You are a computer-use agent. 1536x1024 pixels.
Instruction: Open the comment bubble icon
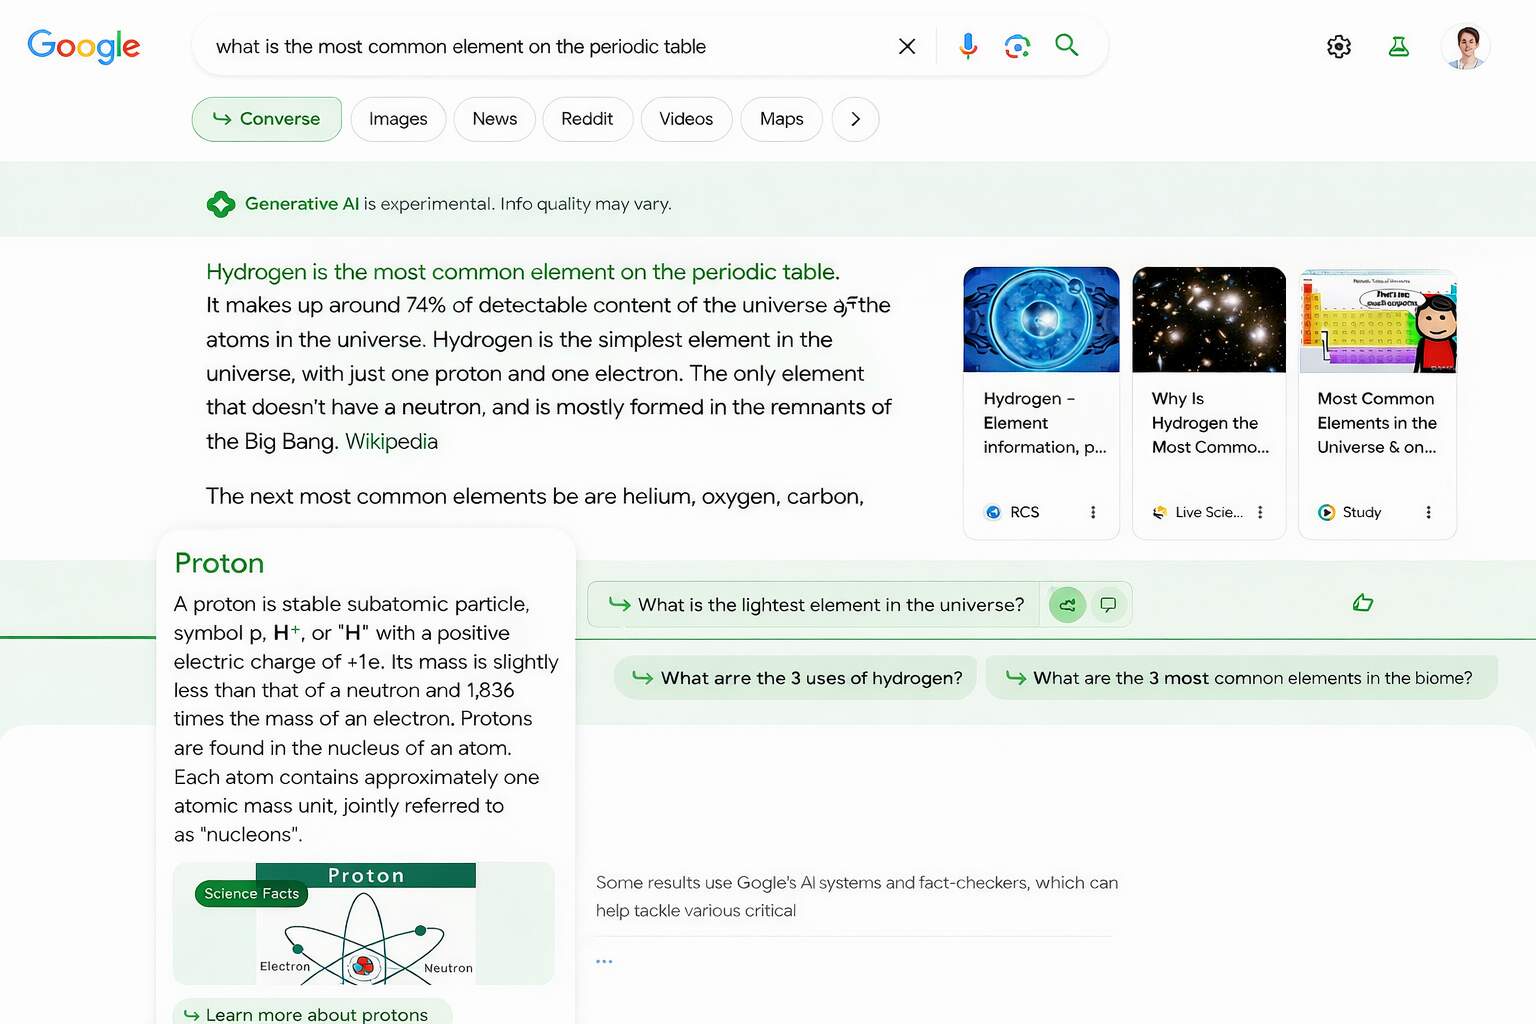click(x=1108, y=604)
